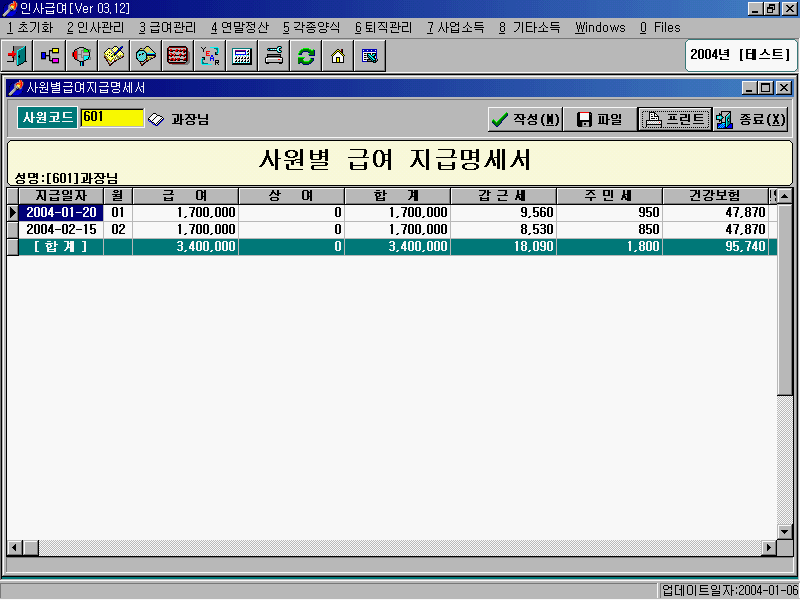Click the exit door icon on toolbar
The image size is (800, 600).
17,55
